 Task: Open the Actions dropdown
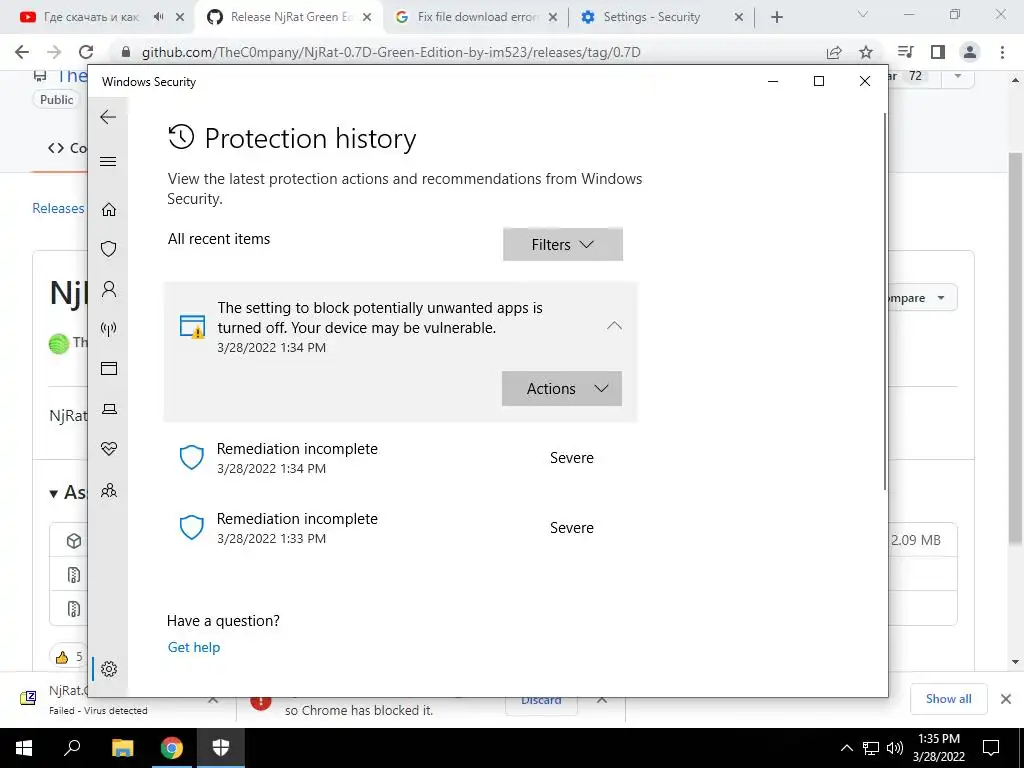pos(562,389)
